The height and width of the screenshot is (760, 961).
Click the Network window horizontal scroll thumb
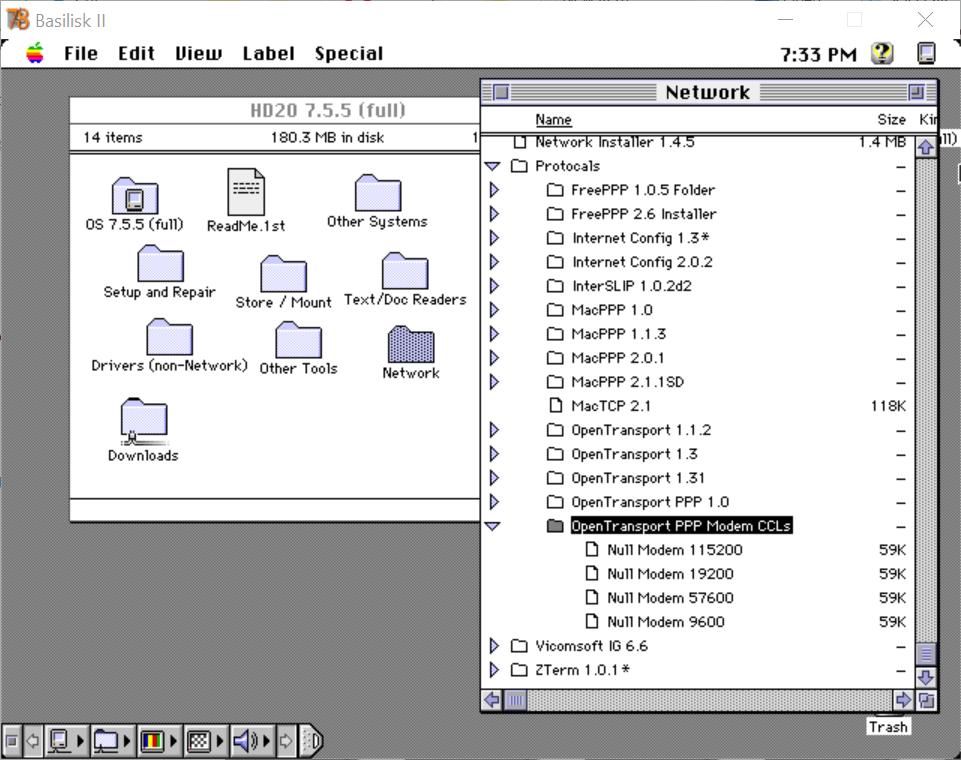click(515, 700)
